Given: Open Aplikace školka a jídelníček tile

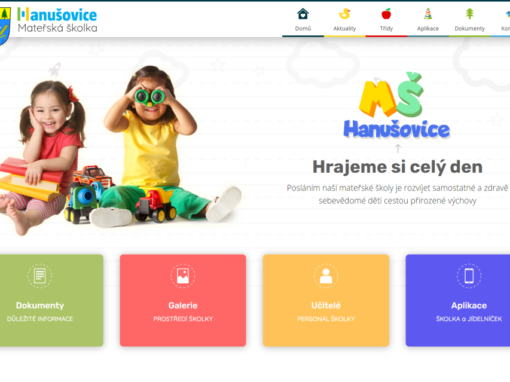Looking at the screenshot, I should (x=458, y=300).
